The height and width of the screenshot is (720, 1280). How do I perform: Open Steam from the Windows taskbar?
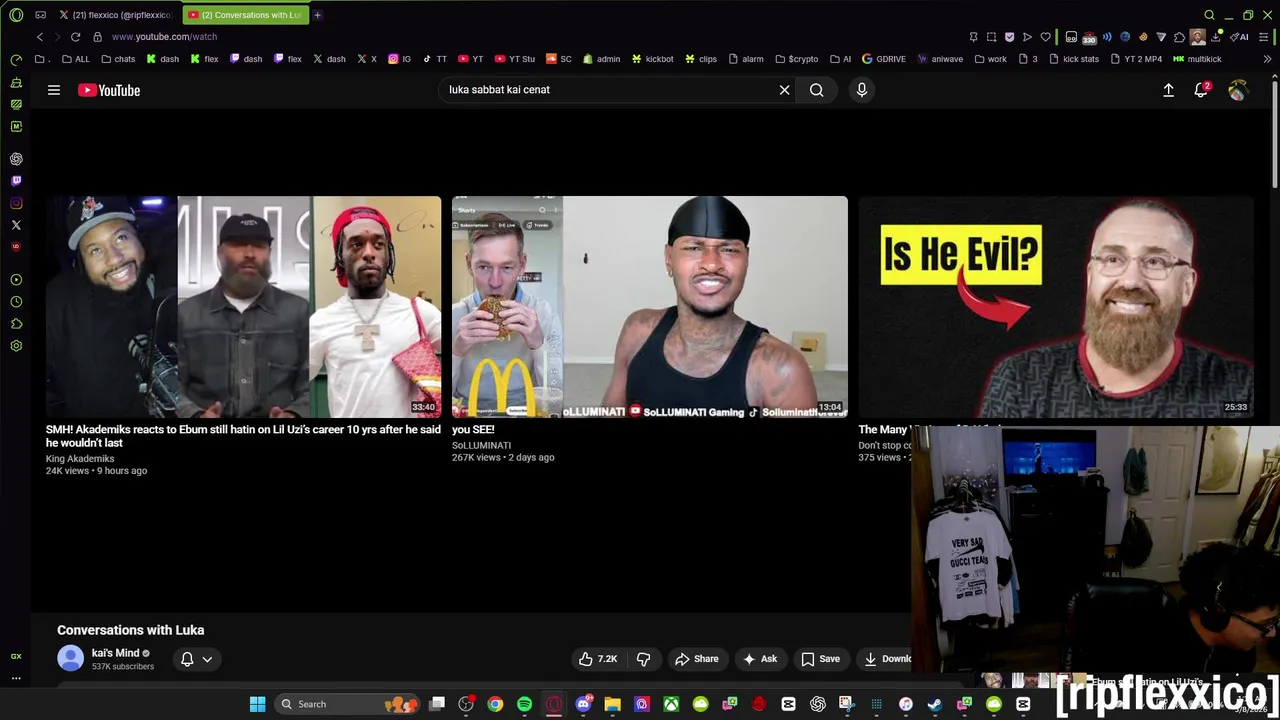click(x=935, y=704)
